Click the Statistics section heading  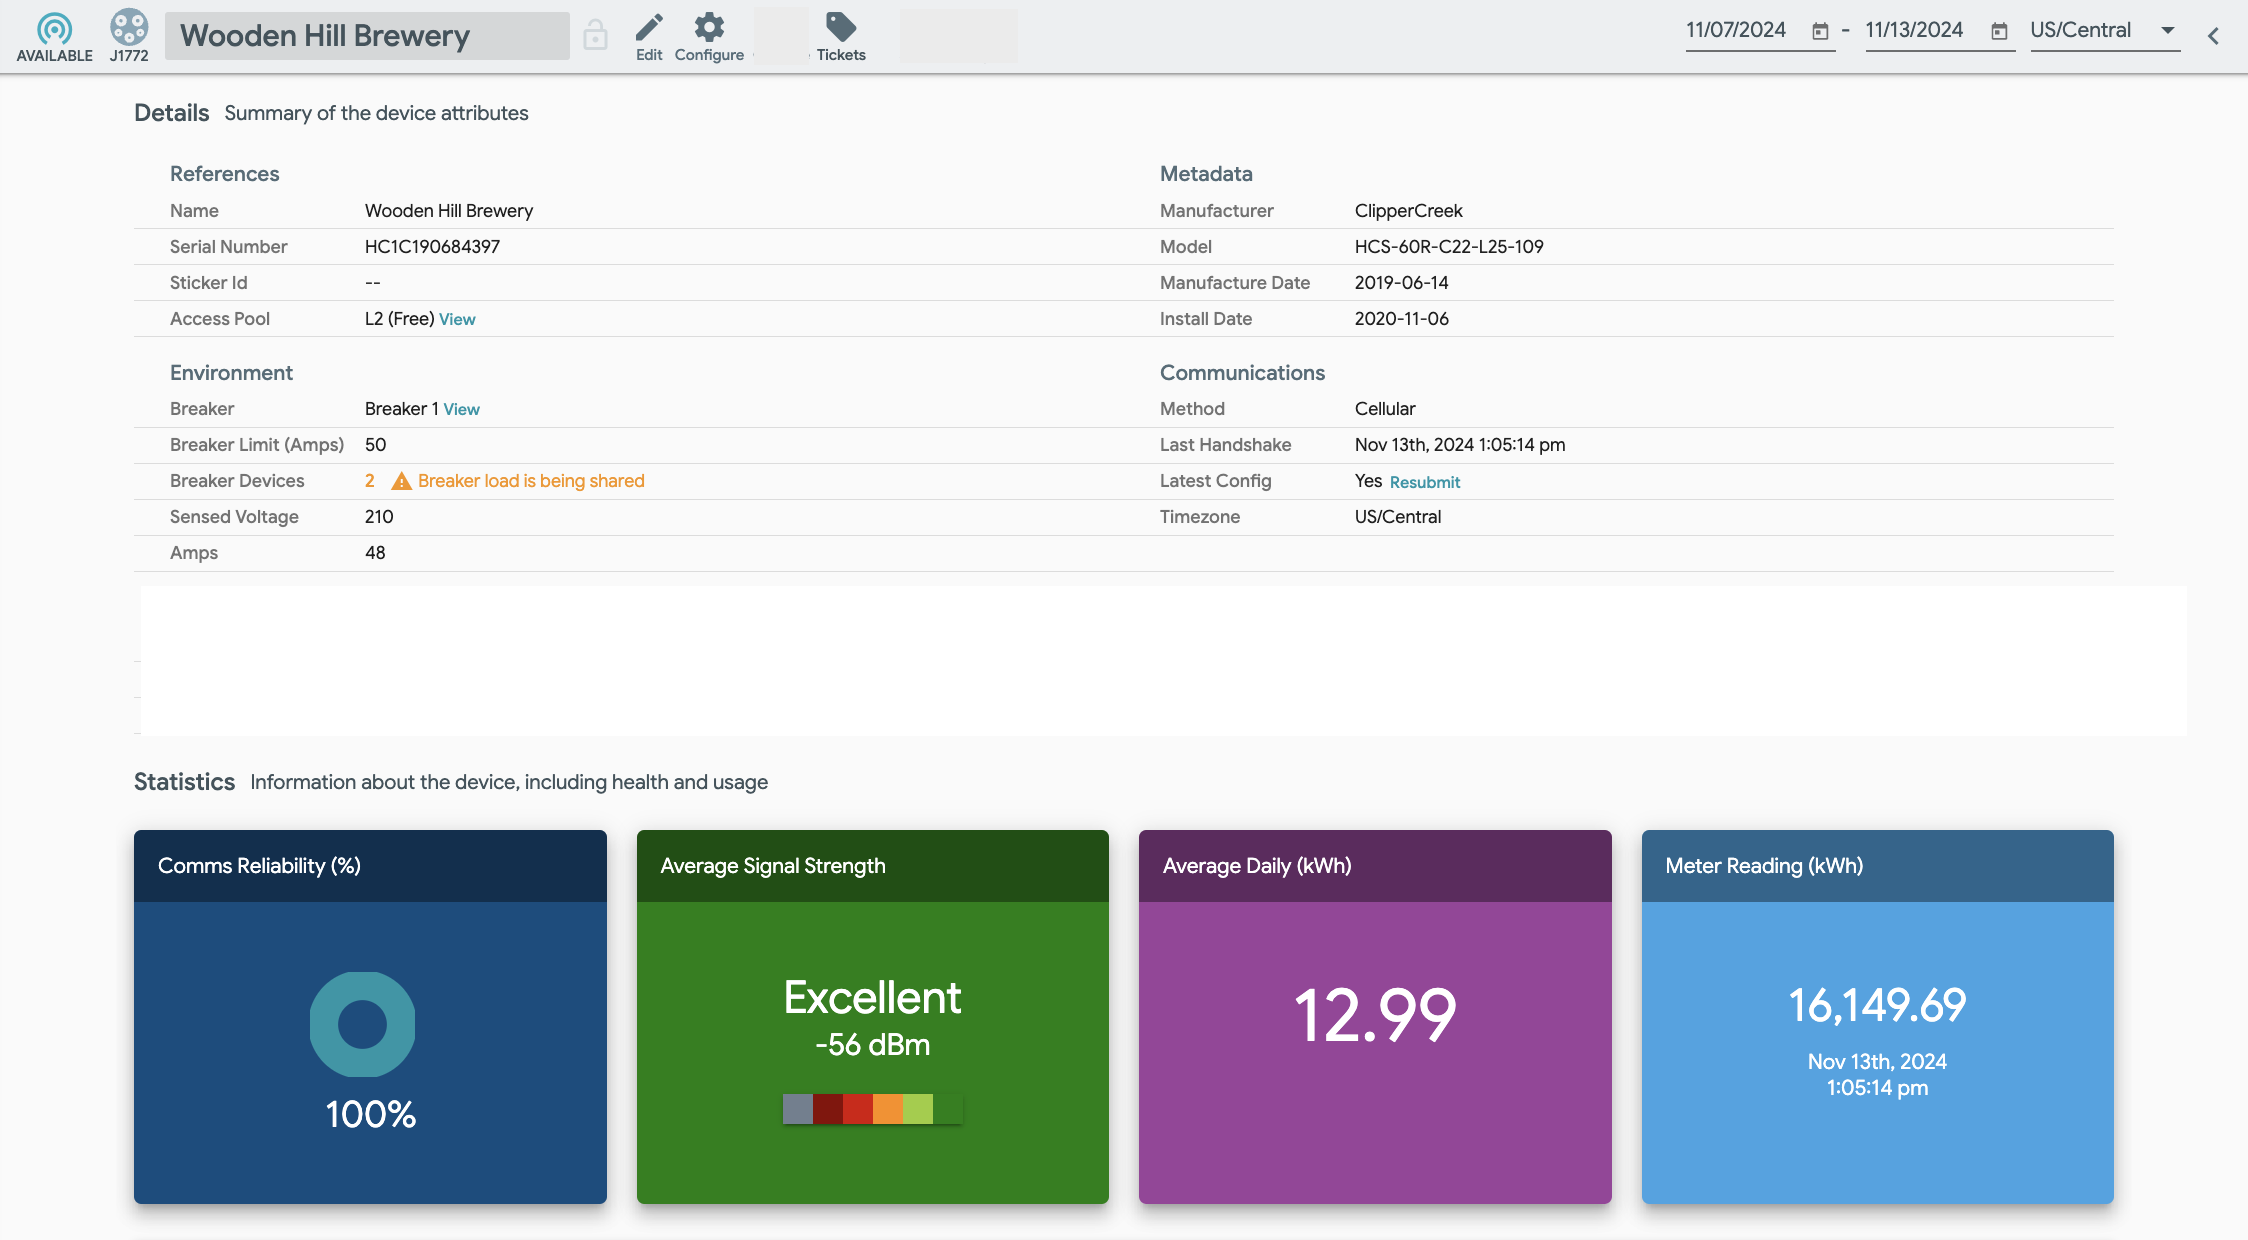[184, 782]
